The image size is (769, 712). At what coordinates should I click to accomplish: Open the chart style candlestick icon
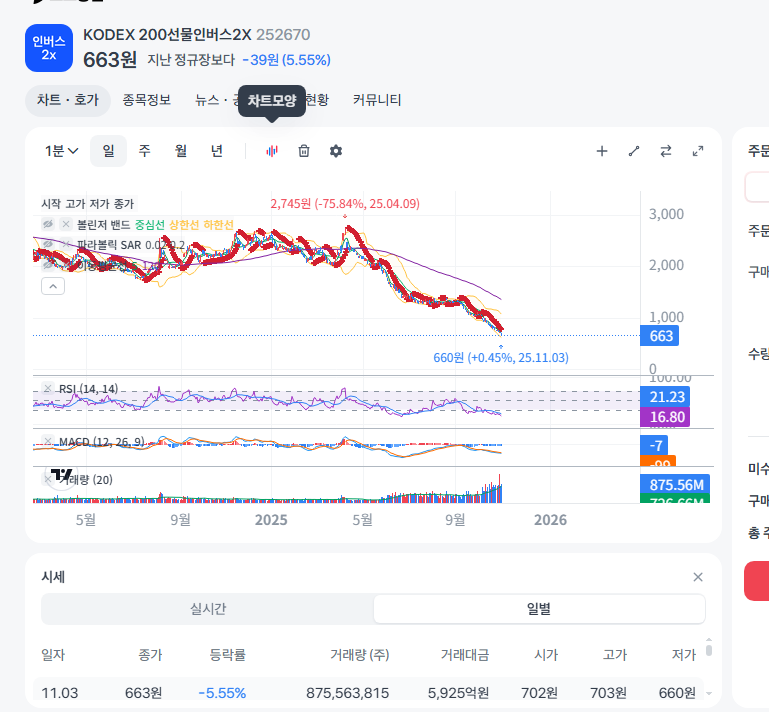(x=272, y=151)
